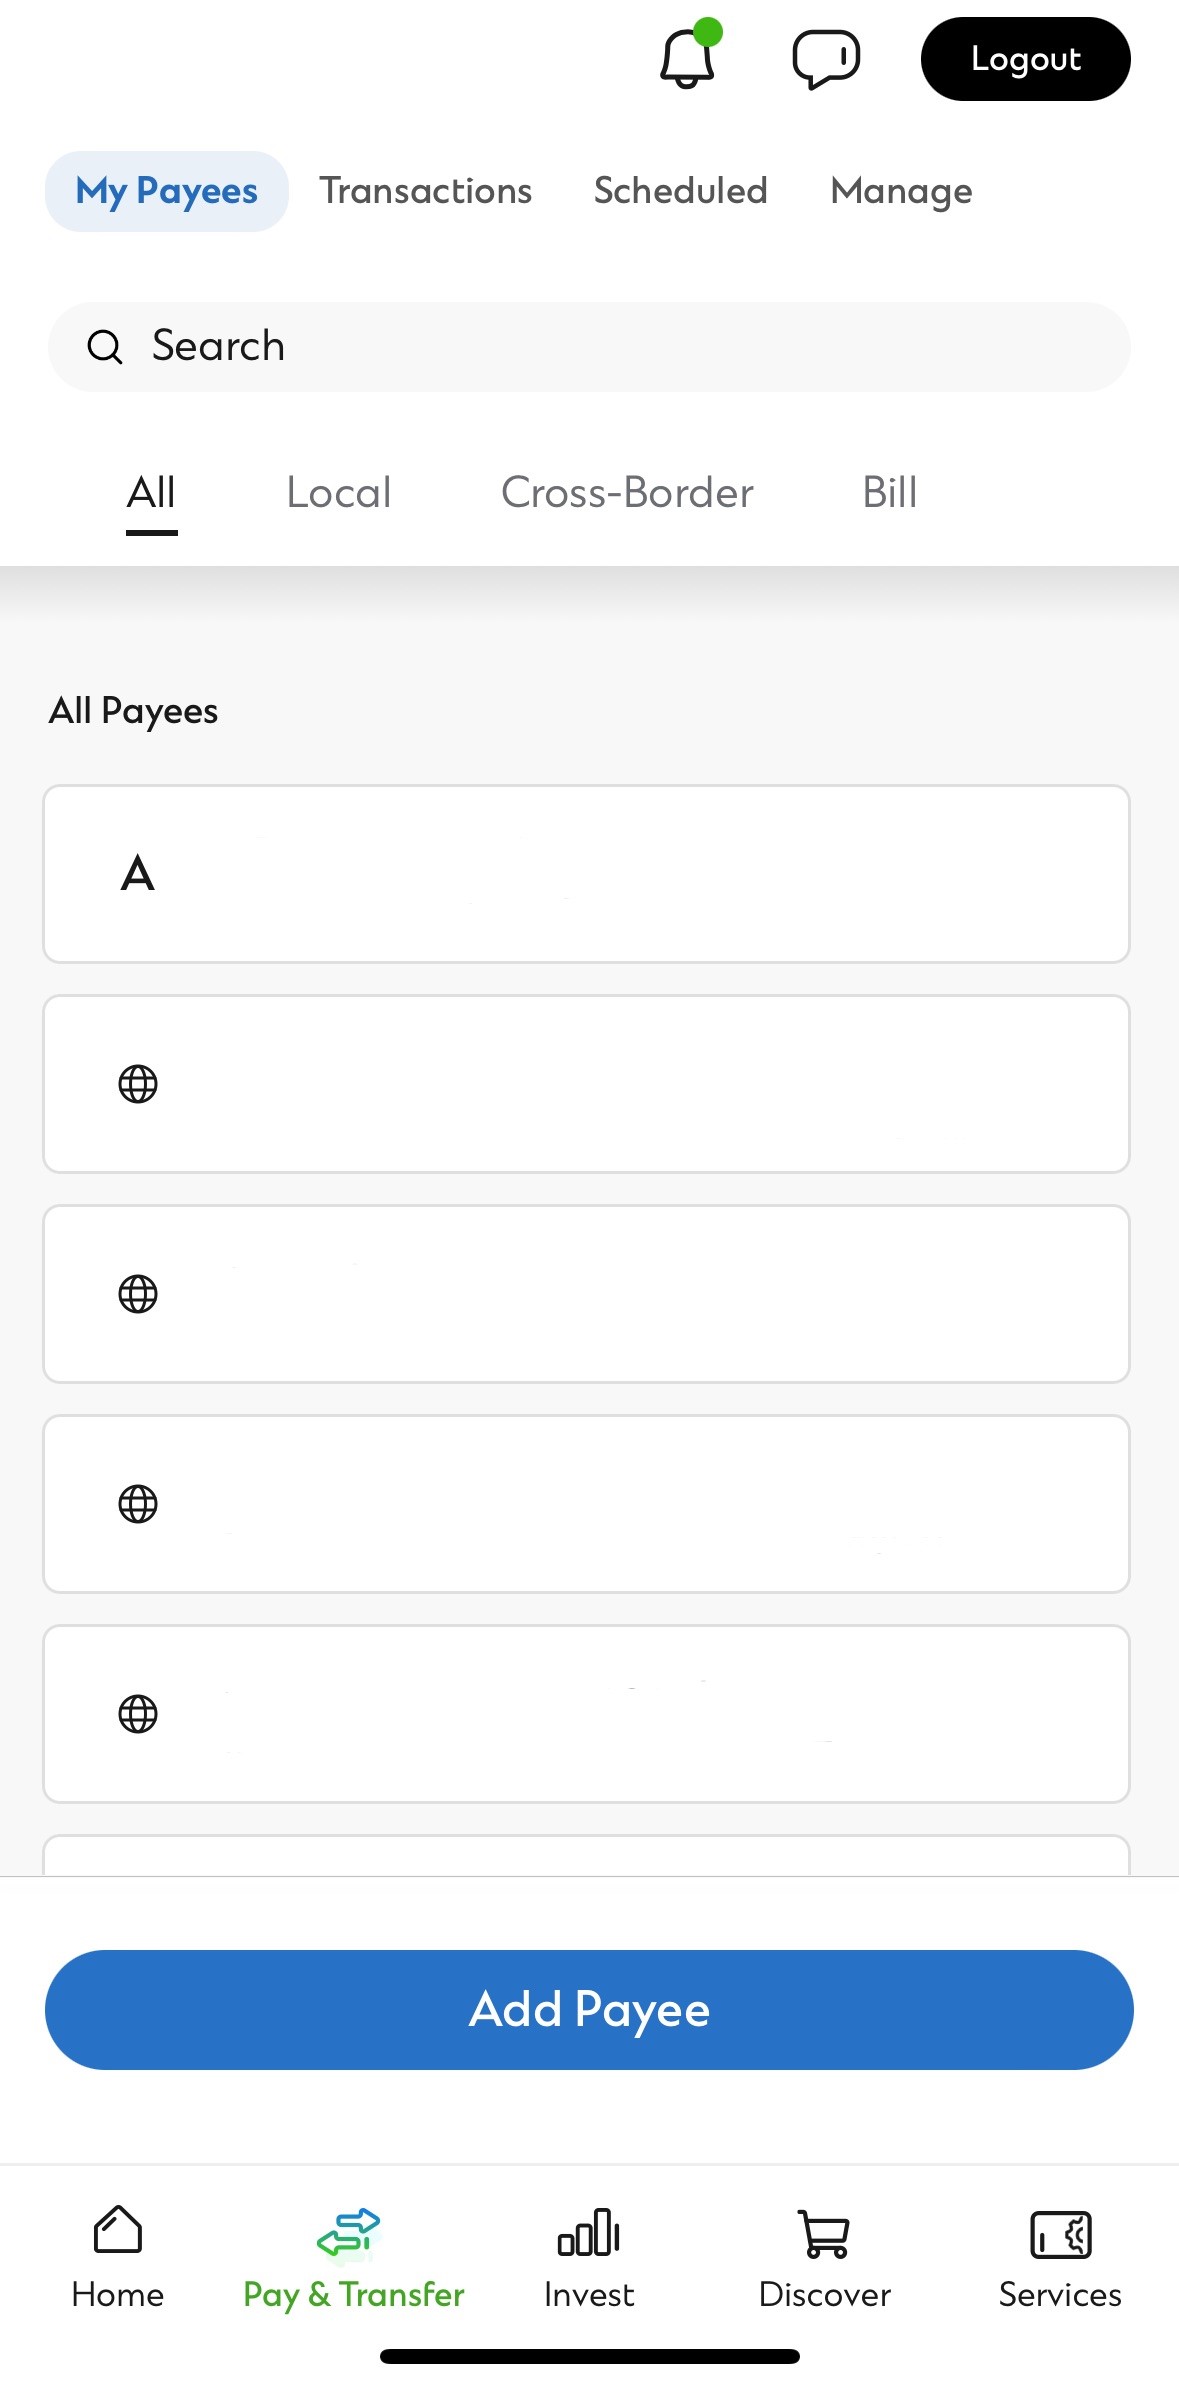Switch to the Transactions tab
The height and width of the screenshot is (2387, 1179).
point(425,190)
